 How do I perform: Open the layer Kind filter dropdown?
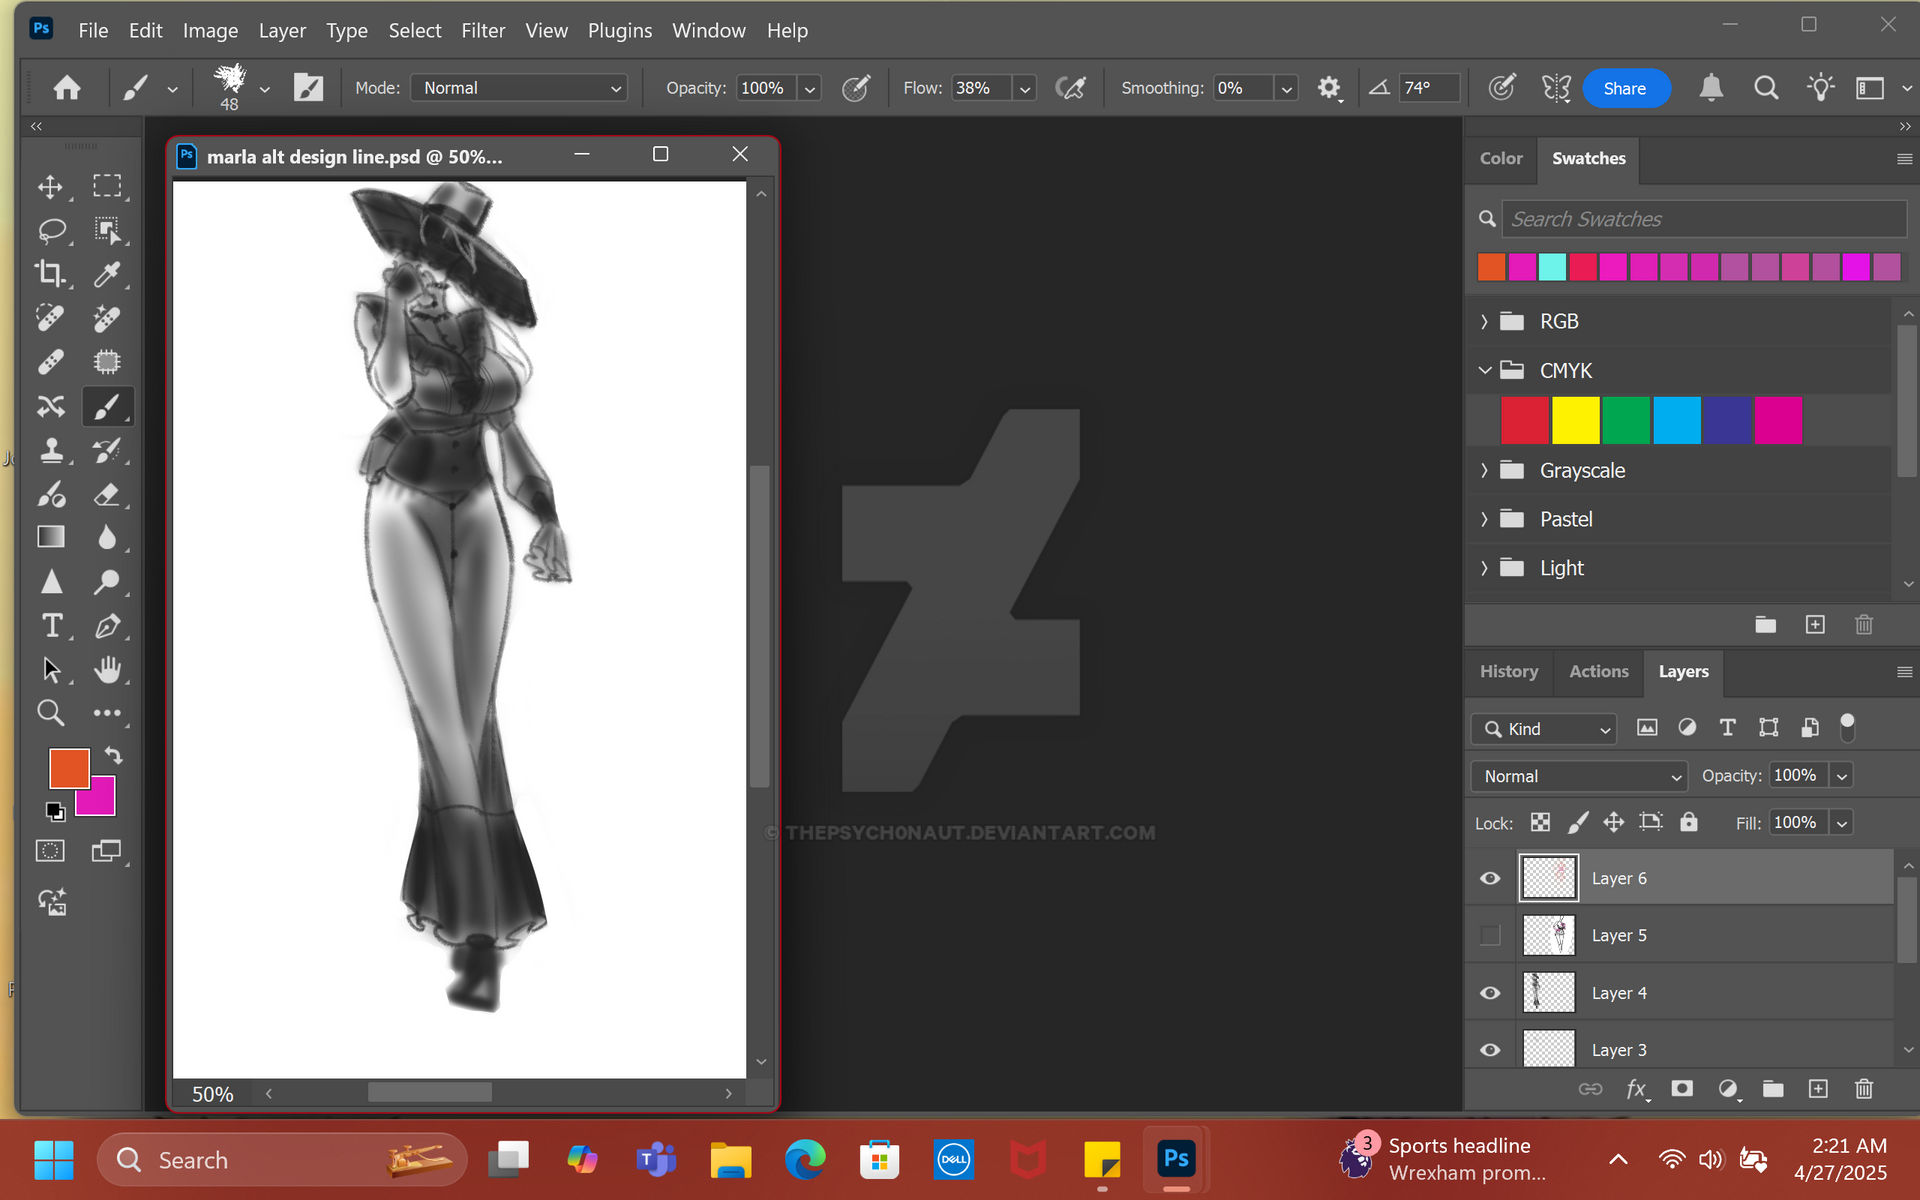[1544, 729]
